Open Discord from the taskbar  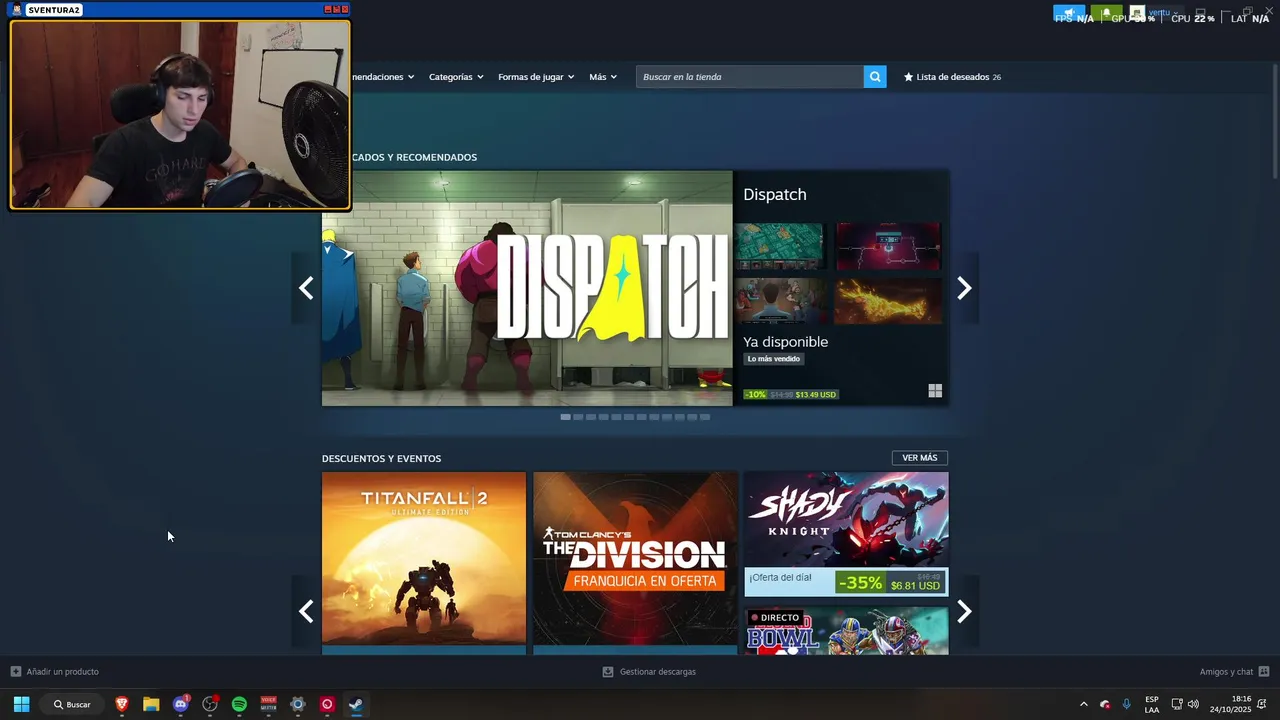pyautogui.click(x=181, y=704)
